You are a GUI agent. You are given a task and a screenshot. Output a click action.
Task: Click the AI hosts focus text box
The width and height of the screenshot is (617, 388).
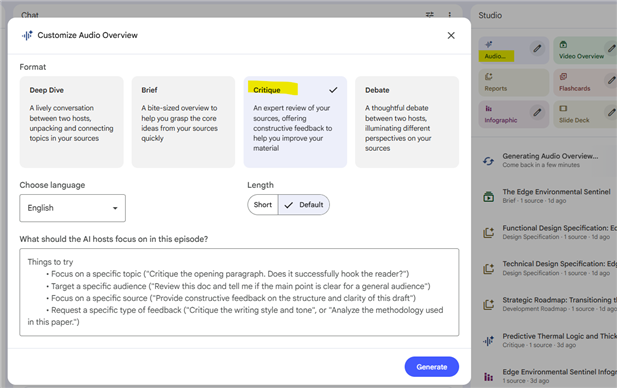239,292
